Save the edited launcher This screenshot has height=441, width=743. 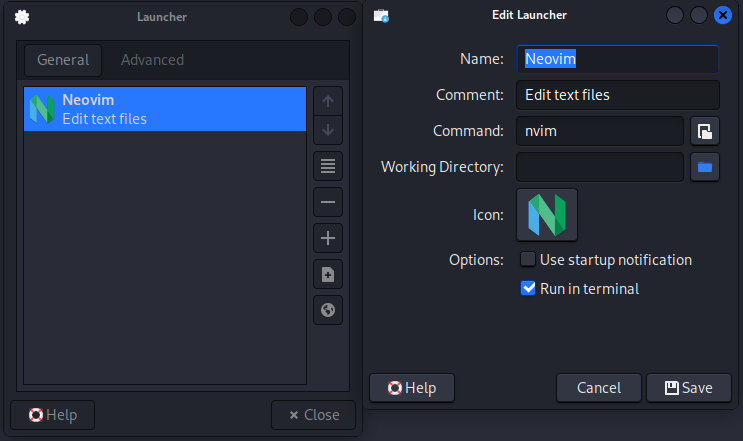[689, 388]
